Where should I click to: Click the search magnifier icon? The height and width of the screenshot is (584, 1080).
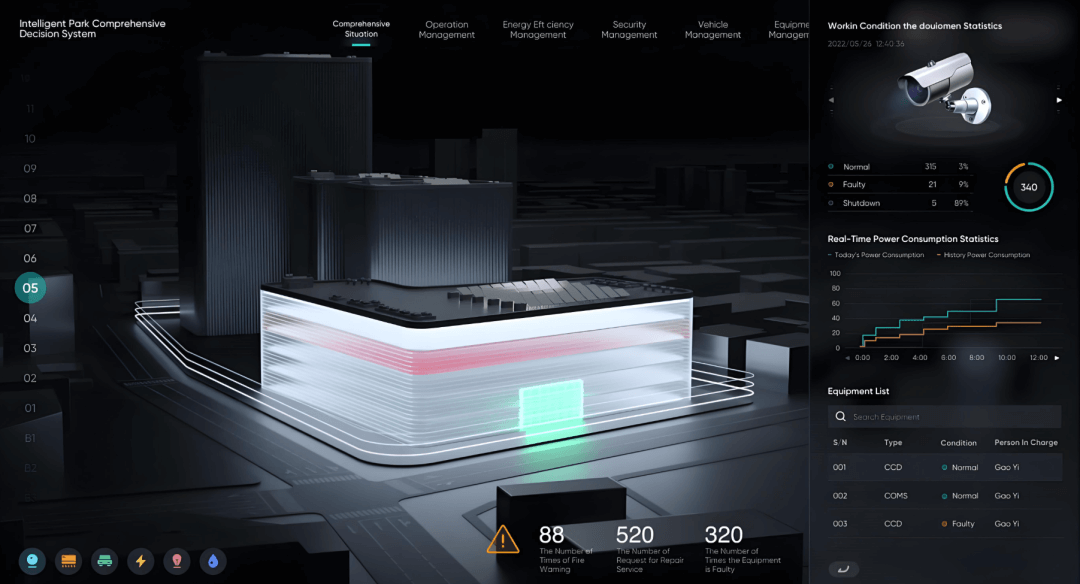pos(840,417)
